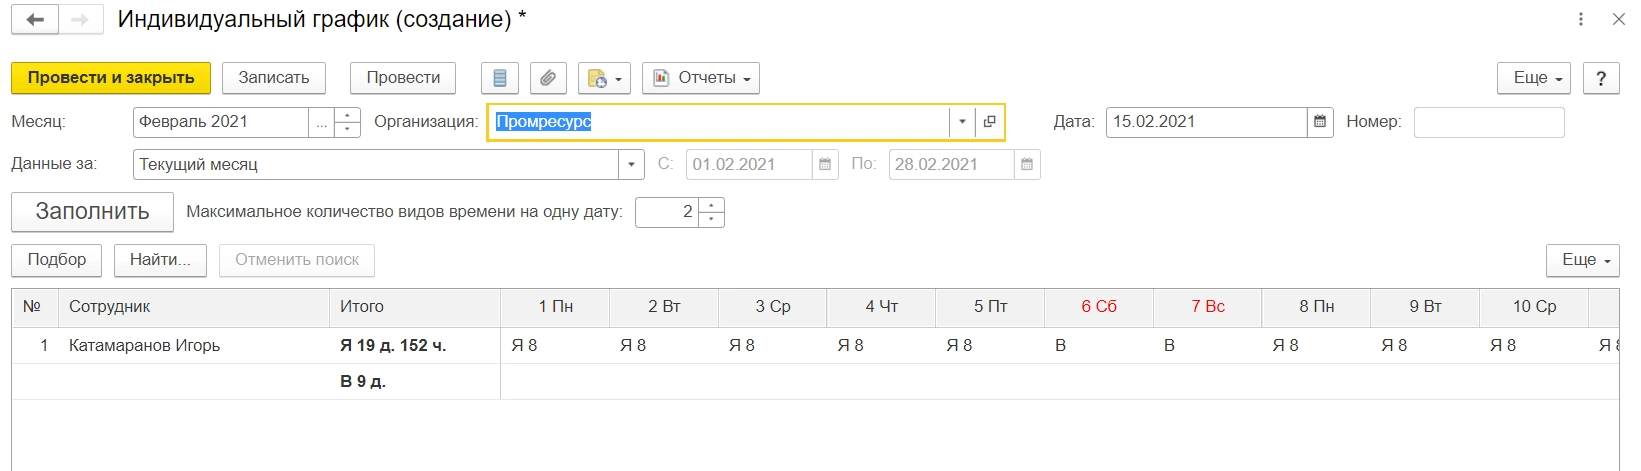Open document movements list icon
The height and width of the screenshot is (471, 1641).
(500, 78)
